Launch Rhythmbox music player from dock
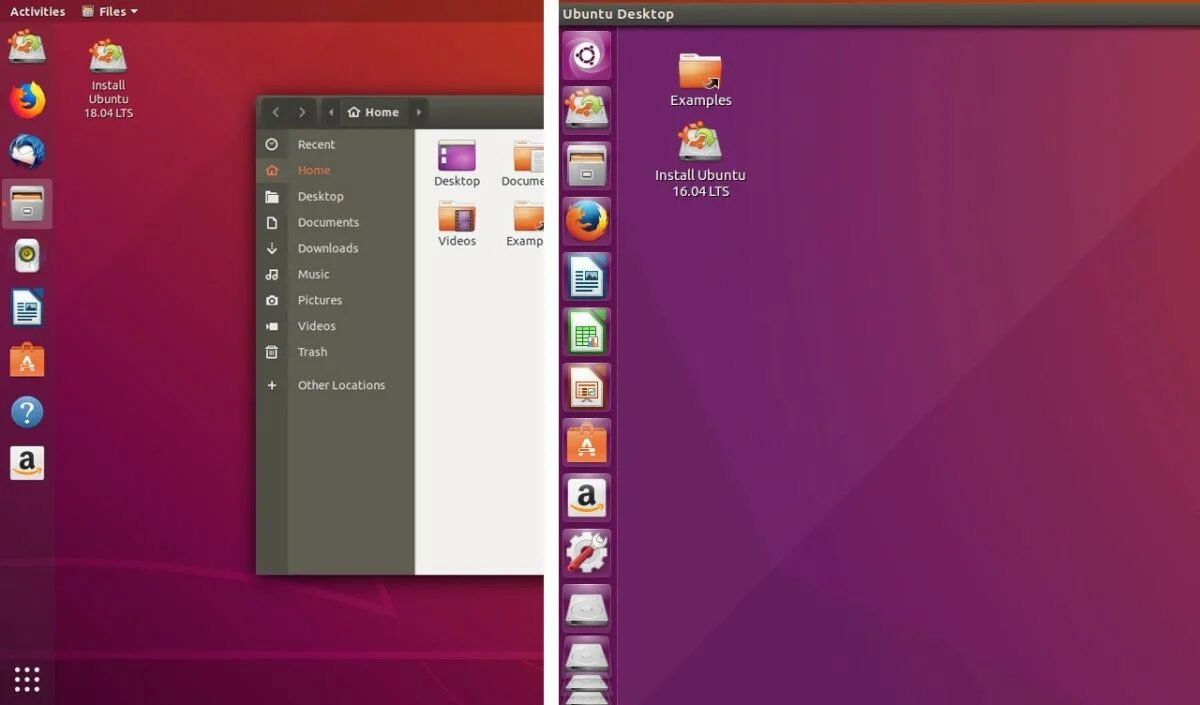This screenshot has height=705, width=1200. (x=27, y=256)
